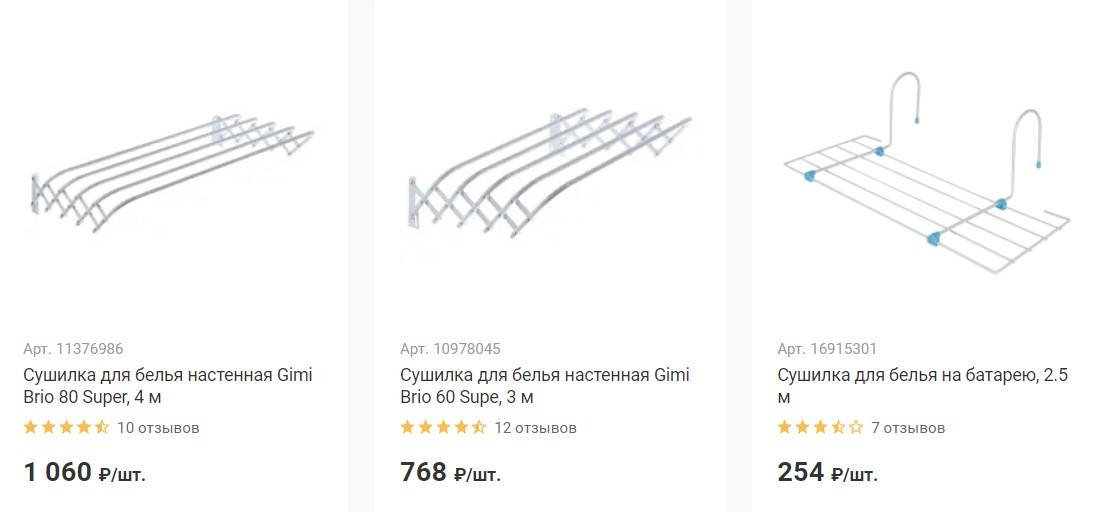Click the star rating for Gimi Brio 80 Super
Screen dimensions: 1097x512
[66, 428]
